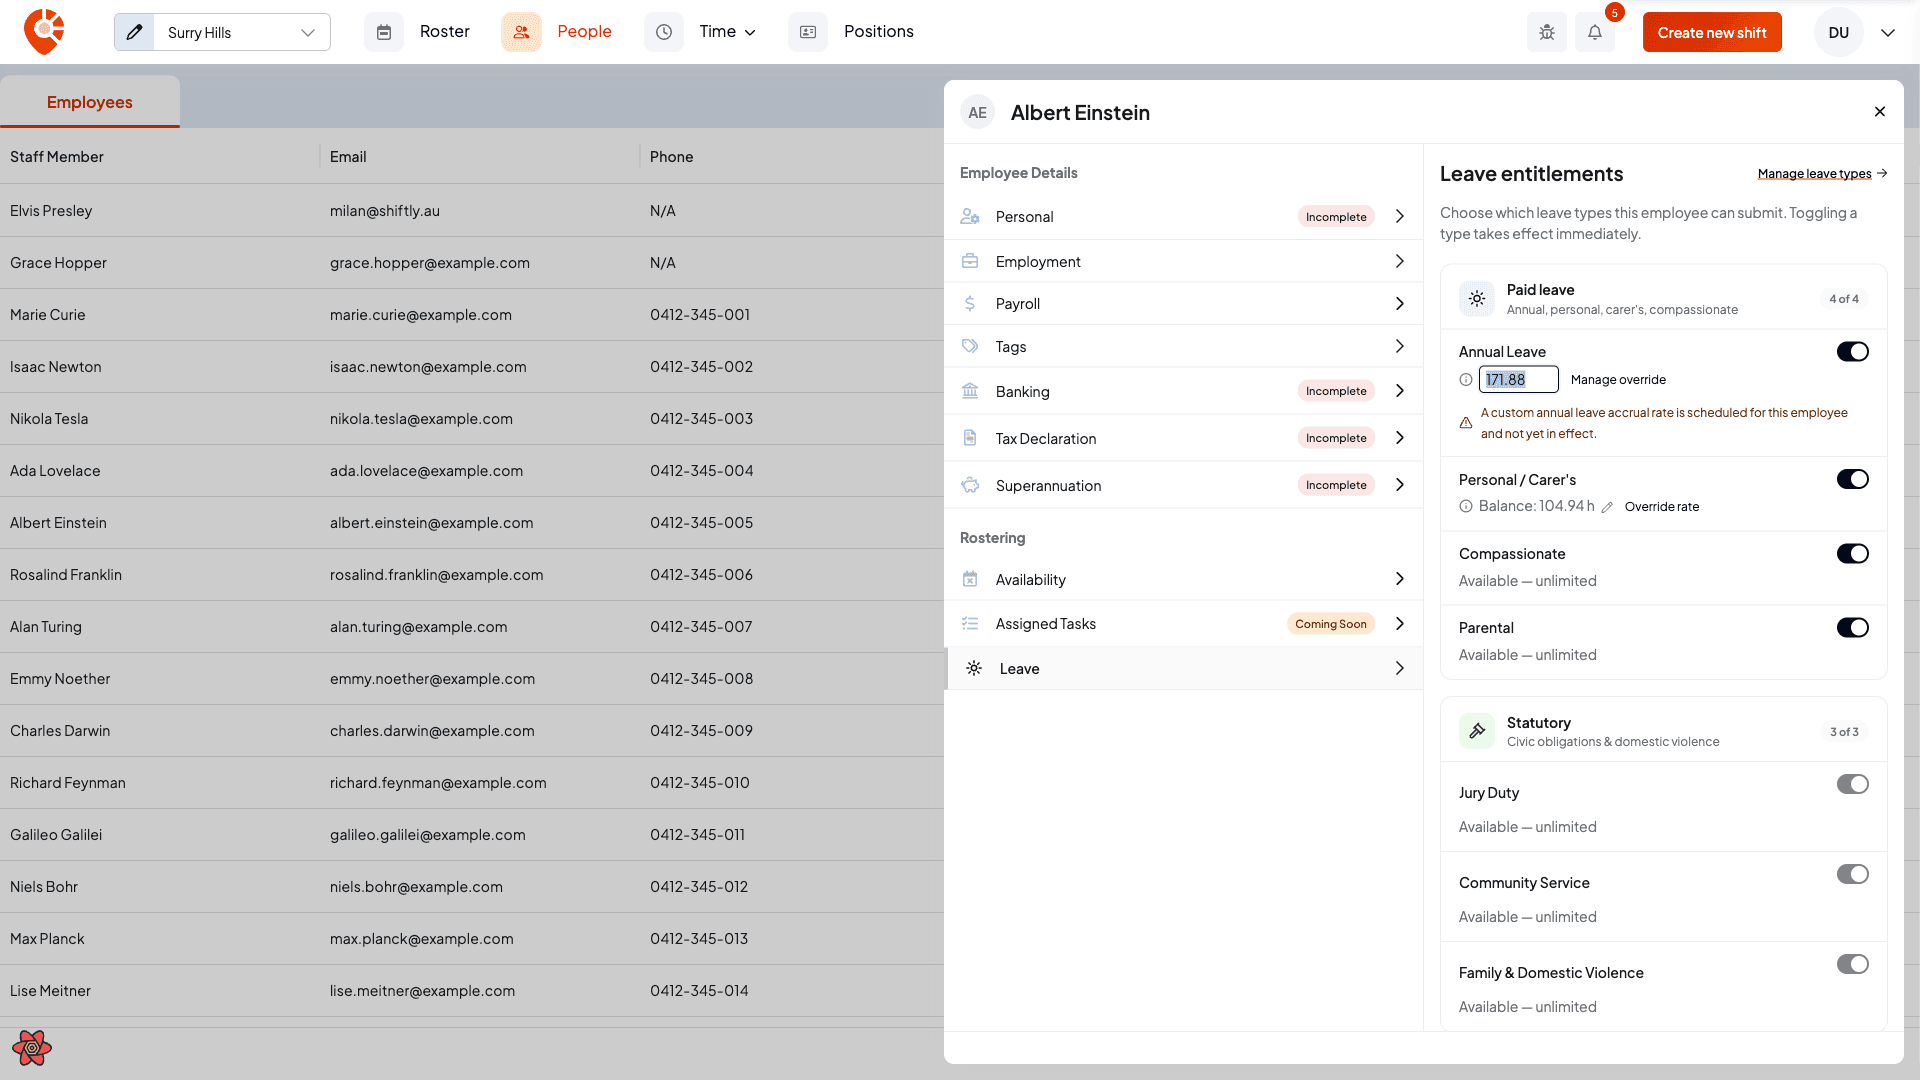Expand the Payroll section chevron

1399,303
